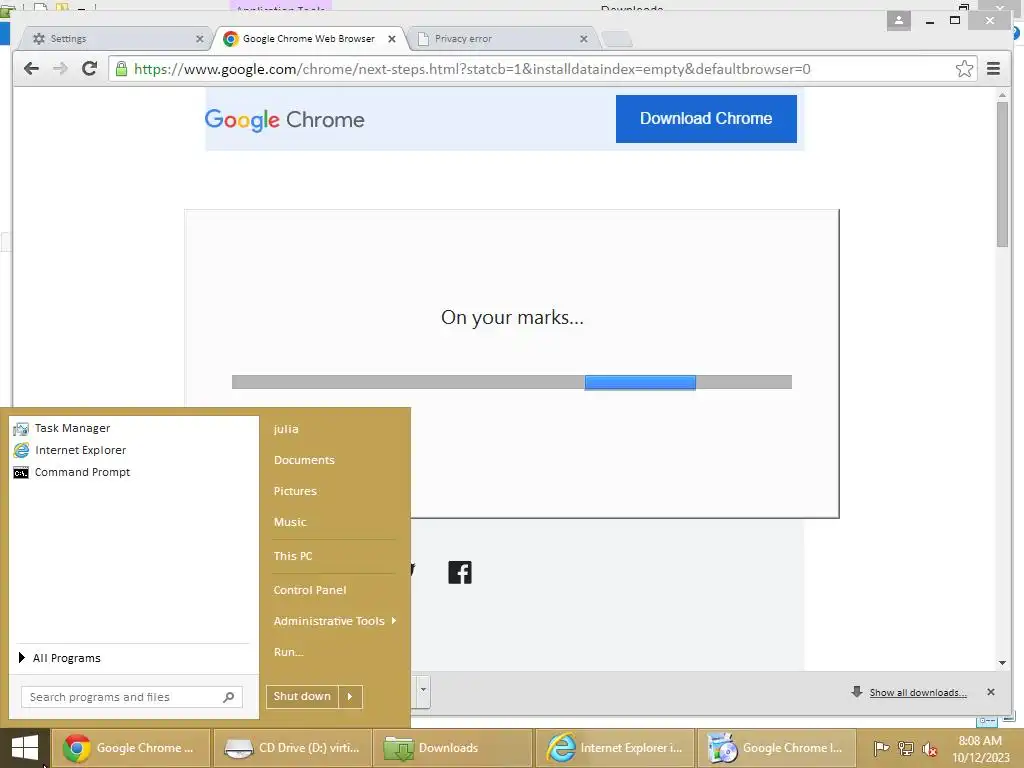Open Documents from the Start menu
The width and height of the screenshot is (1024, 768).
tap(304, 460)
